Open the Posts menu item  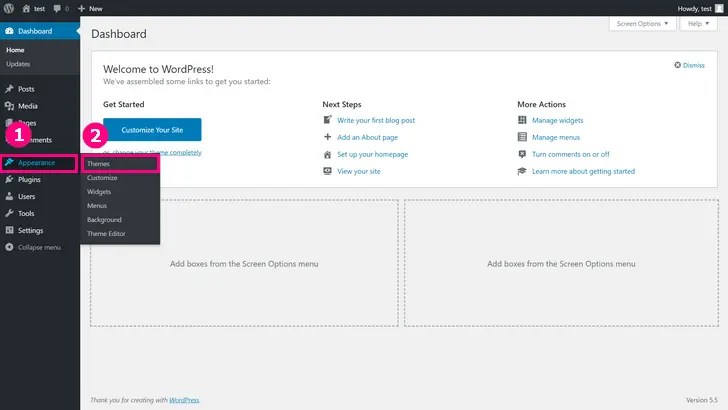coord(40,89)
